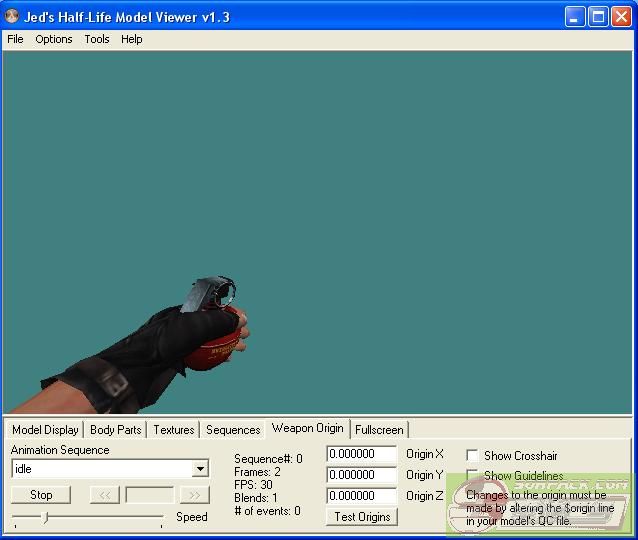The width and height of the screenshot is (638, 540).
Task: Switch to the Model Display tab
Action: [x=45, y=430]
